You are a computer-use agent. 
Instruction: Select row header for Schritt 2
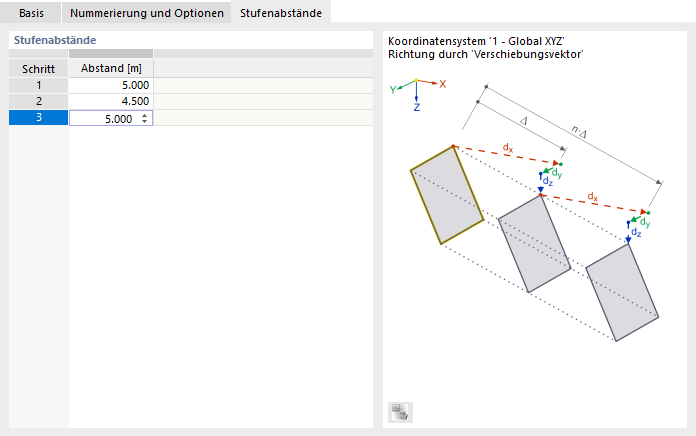coord(39,101)
